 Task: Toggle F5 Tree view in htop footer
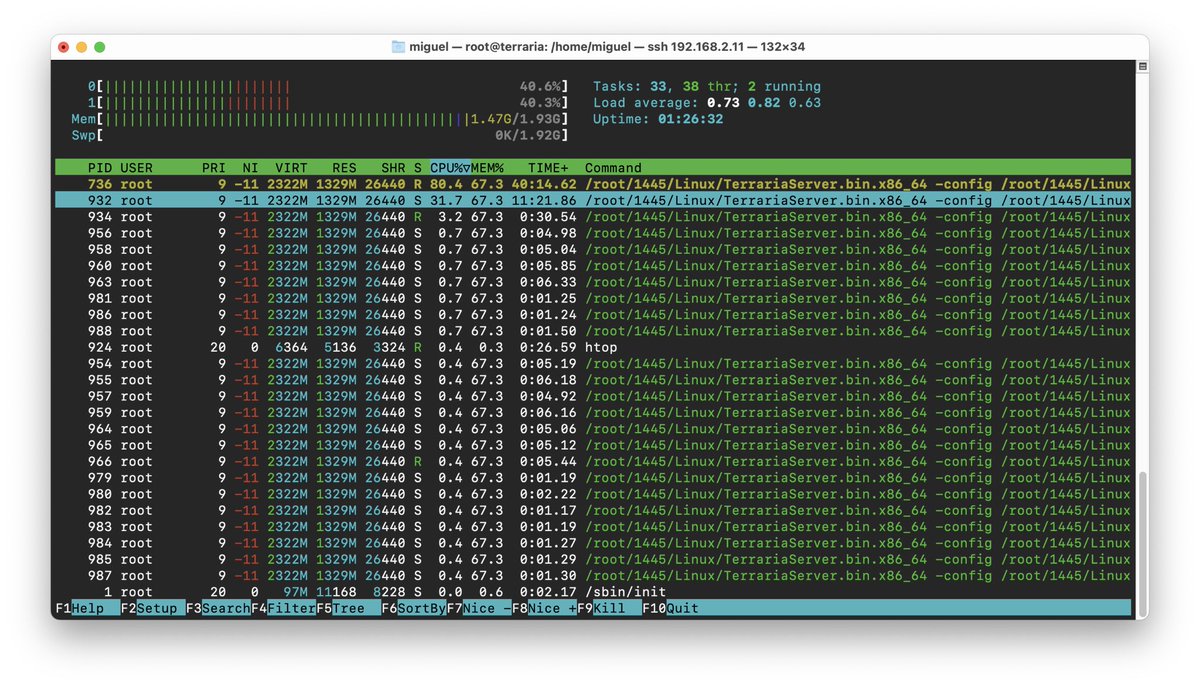[x=348, y=608]
